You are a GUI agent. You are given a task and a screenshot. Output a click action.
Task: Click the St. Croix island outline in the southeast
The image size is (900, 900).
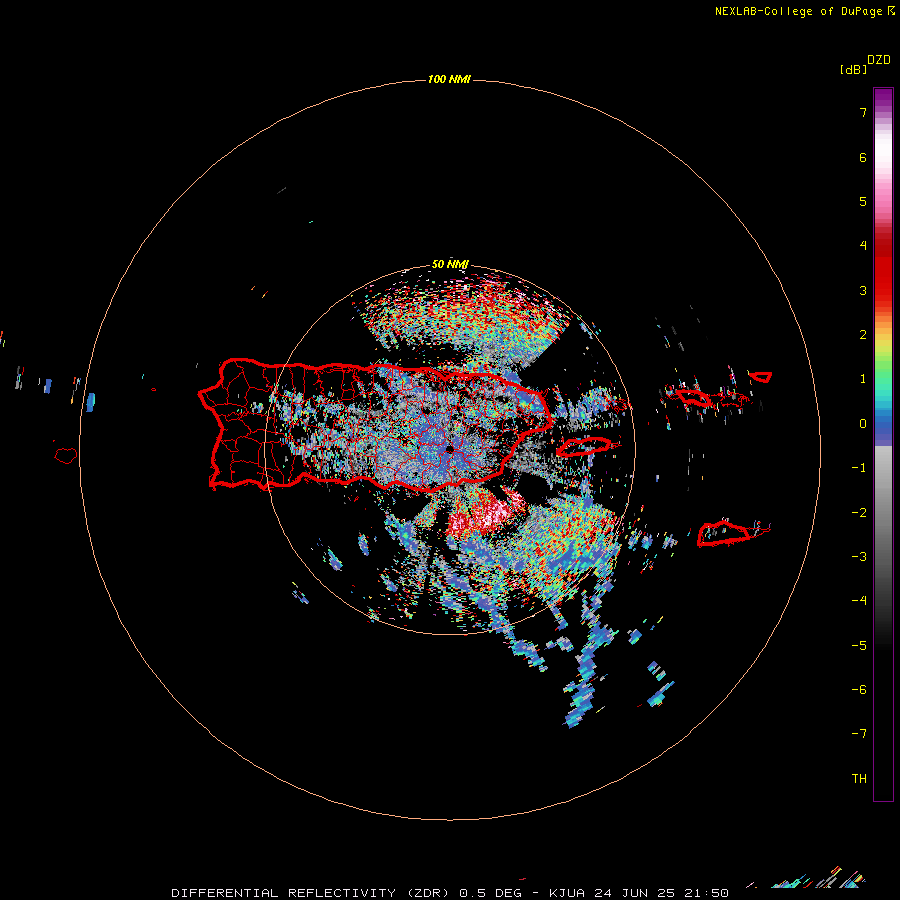[x=726, y=532]
